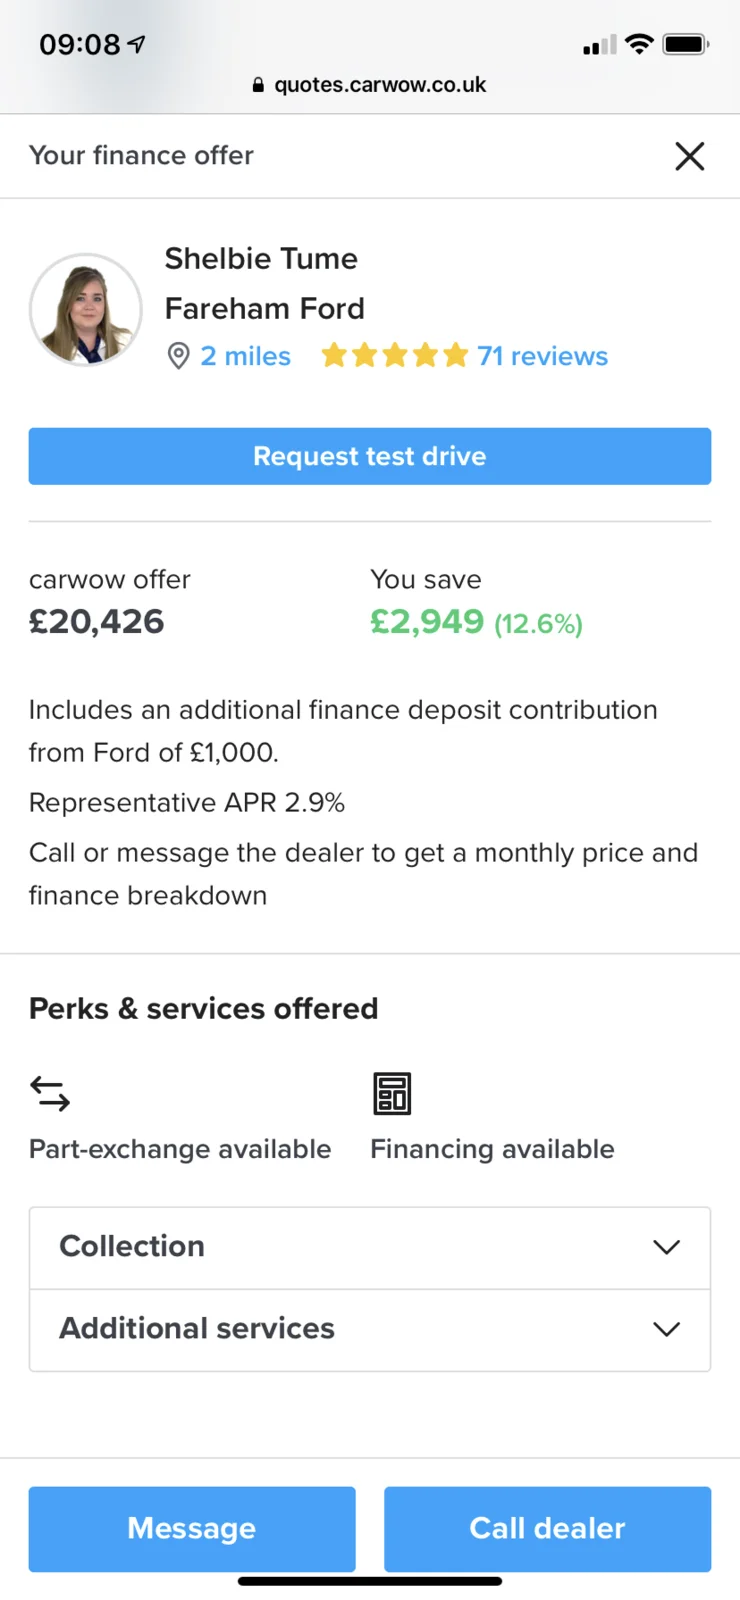Open the 2 miles distance link

pyautogui.click(x=245, y=356)
